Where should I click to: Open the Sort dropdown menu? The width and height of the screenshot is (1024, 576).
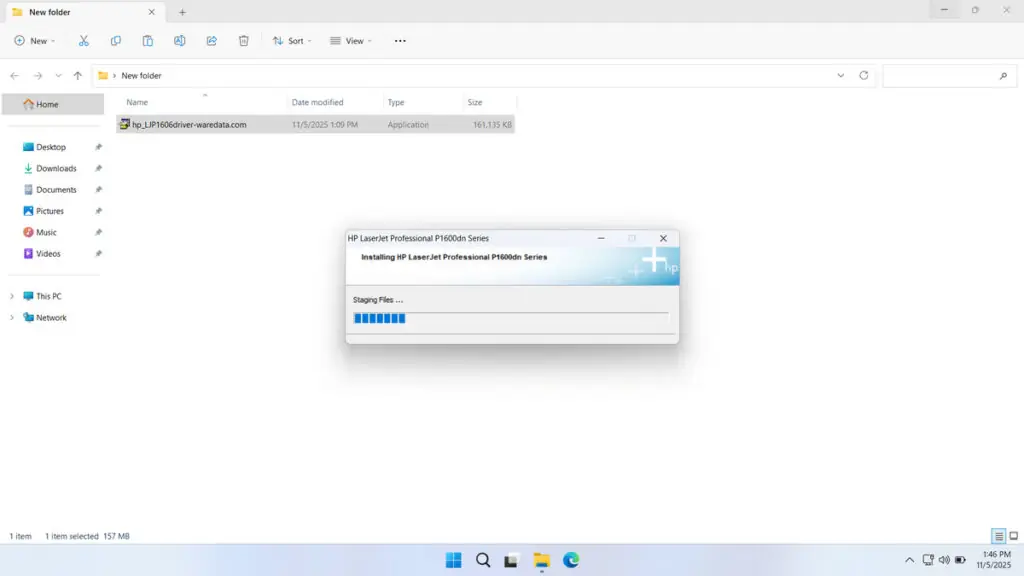click(x=291, y=40)
